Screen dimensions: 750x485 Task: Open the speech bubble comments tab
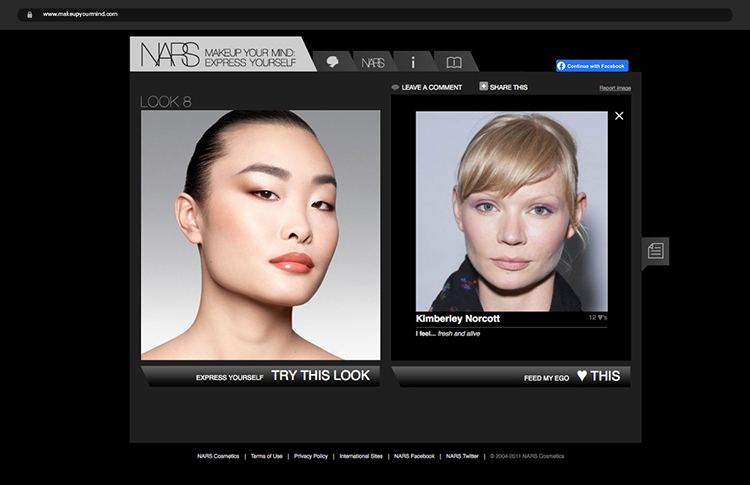pyautogui.click(x=333, y=62)
